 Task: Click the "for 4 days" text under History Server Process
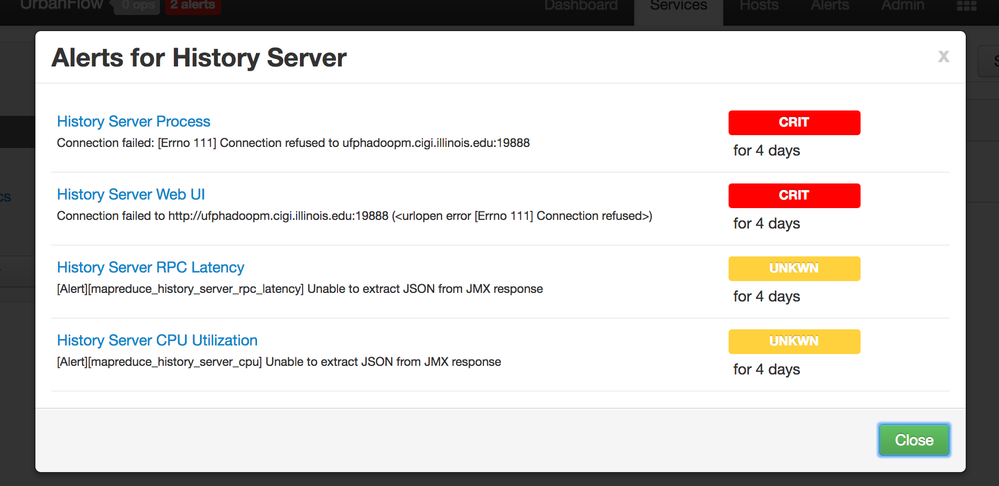[767, 151]
